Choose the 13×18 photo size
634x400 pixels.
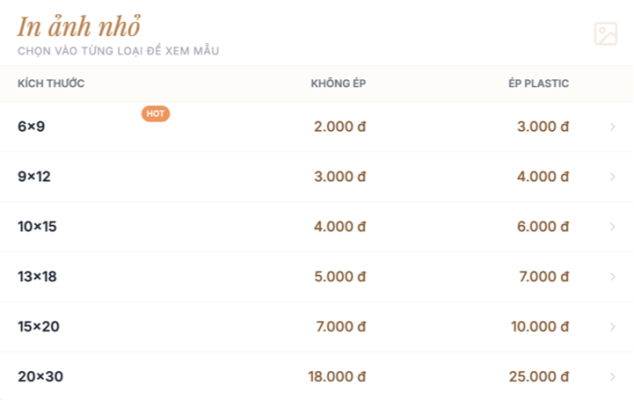(38, 277)
